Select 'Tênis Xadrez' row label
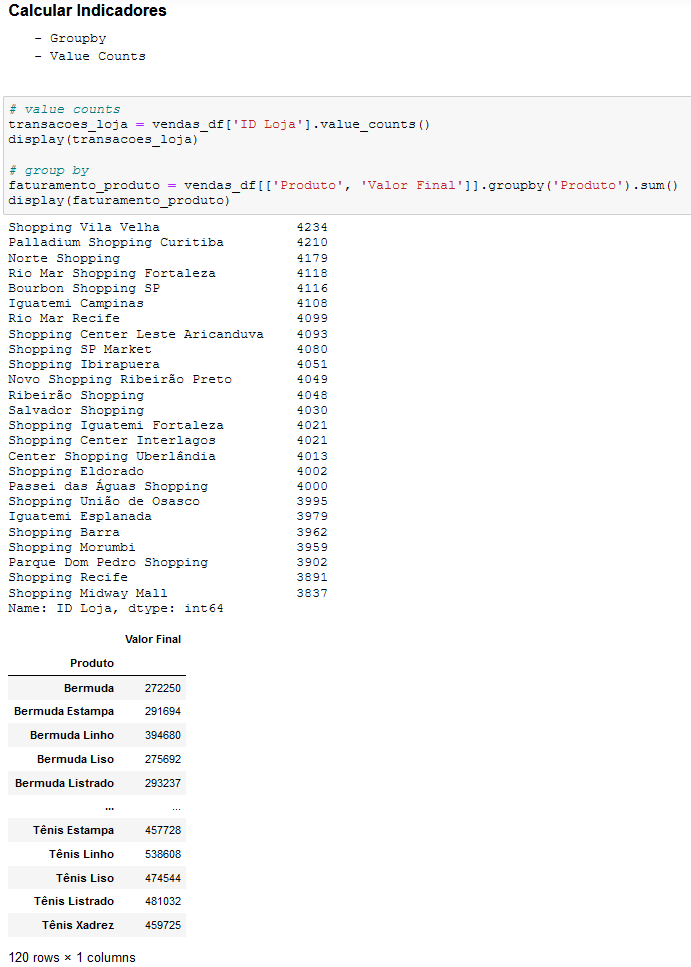The height and width of the screenshot is (967, 691). point(78,925)
